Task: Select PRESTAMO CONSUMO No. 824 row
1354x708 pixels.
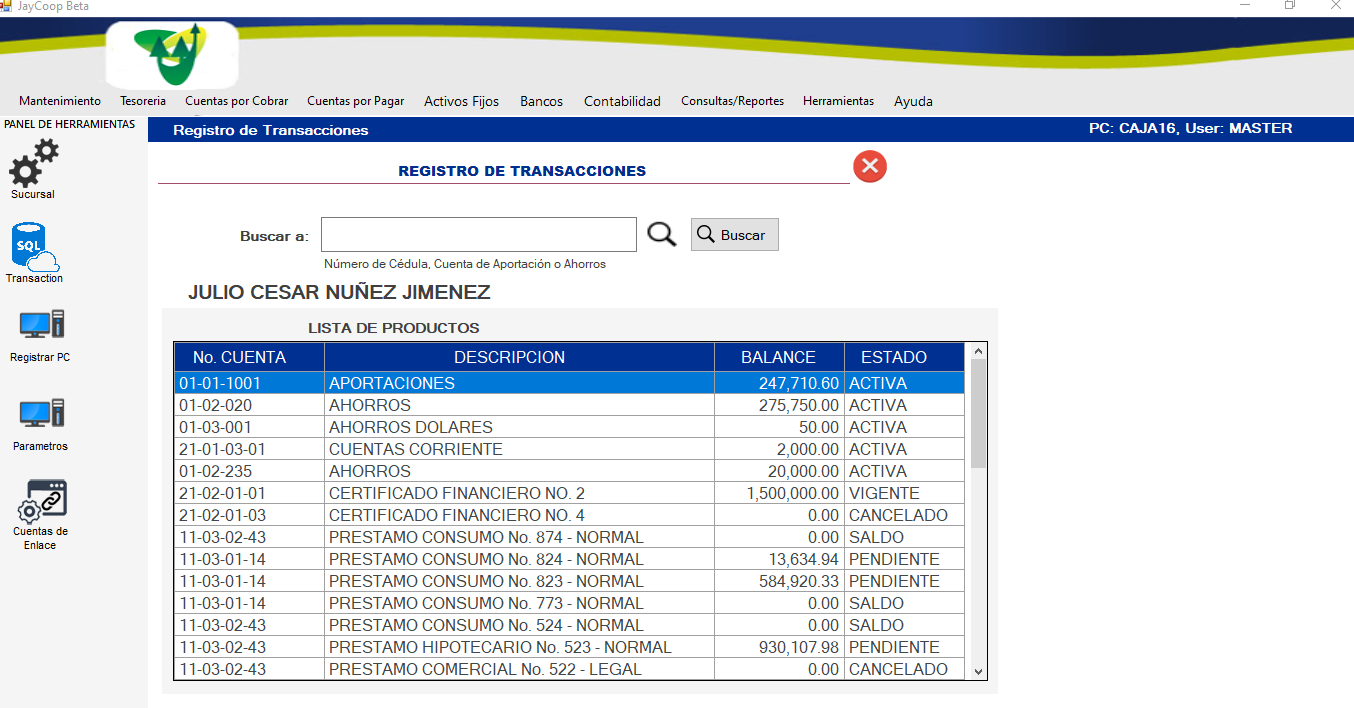Action: click(570, 559)
